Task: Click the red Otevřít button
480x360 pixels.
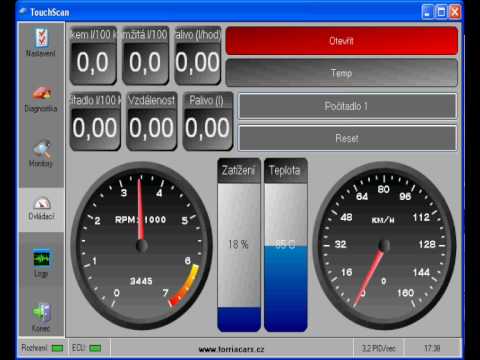Action: [342, 41]
